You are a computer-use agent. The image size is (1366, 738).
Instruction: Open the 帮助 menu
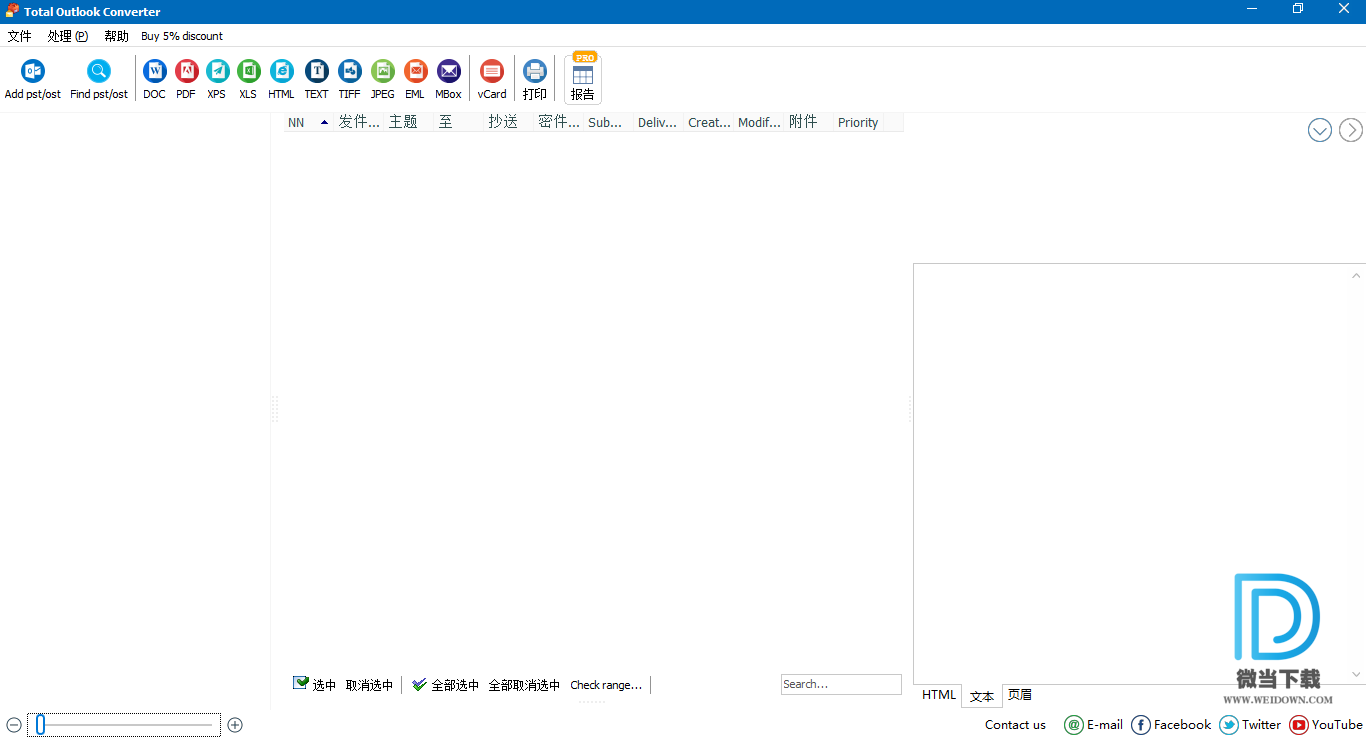116,36
